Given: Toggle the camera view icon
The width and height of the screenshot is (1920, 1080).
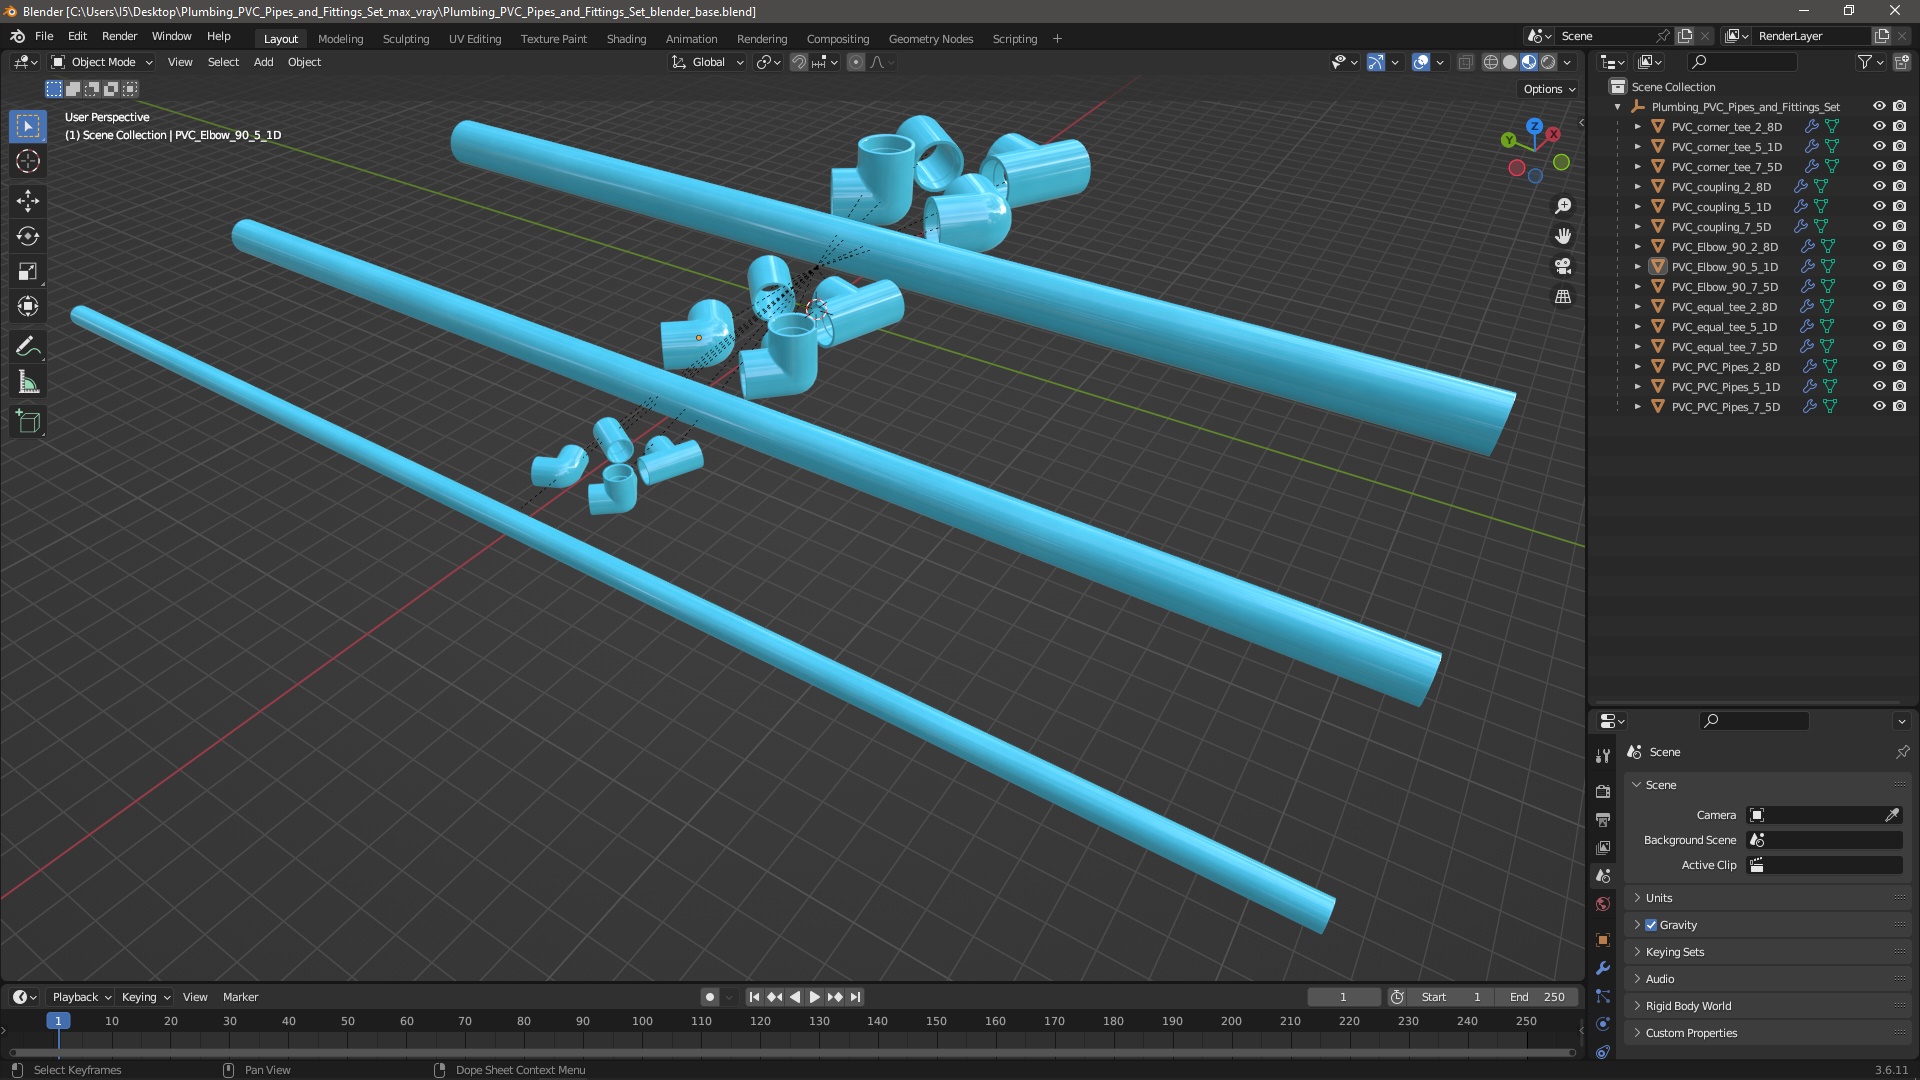Looking at the screenshot, I should click(1563, 266).
